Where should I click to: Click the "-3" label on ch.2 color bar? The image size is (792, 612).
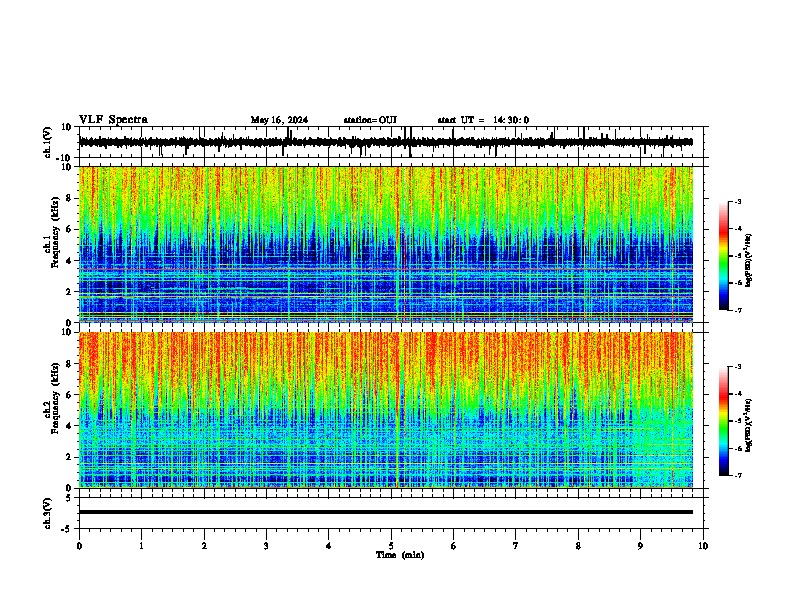tap(737, 367)
